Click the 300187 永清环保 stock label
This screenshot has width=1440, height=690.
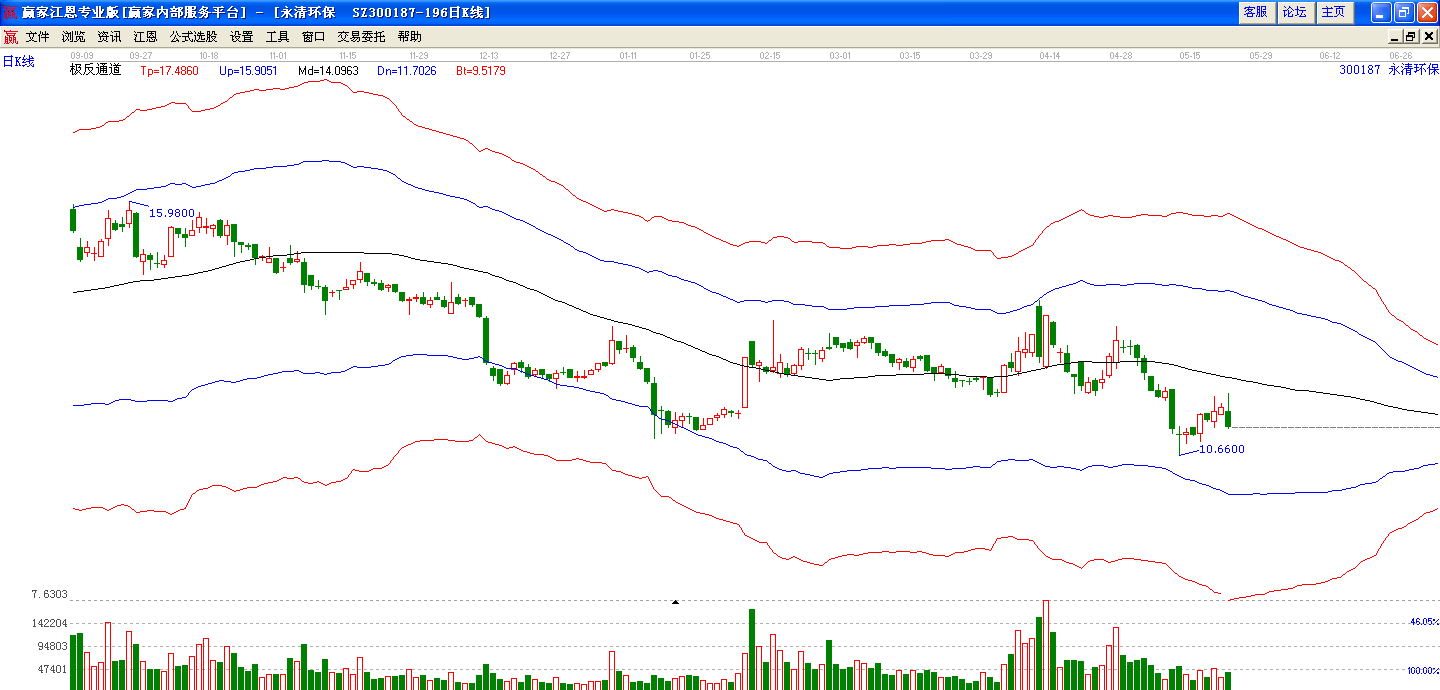(1388, 71)
